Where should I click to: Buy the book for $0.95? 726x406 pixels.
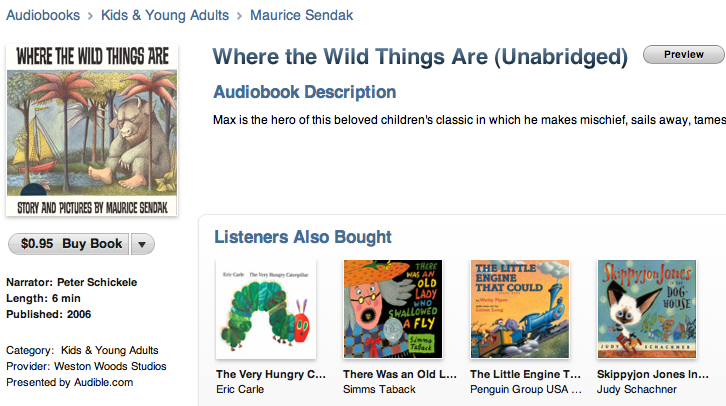click(x=69, y=244)
